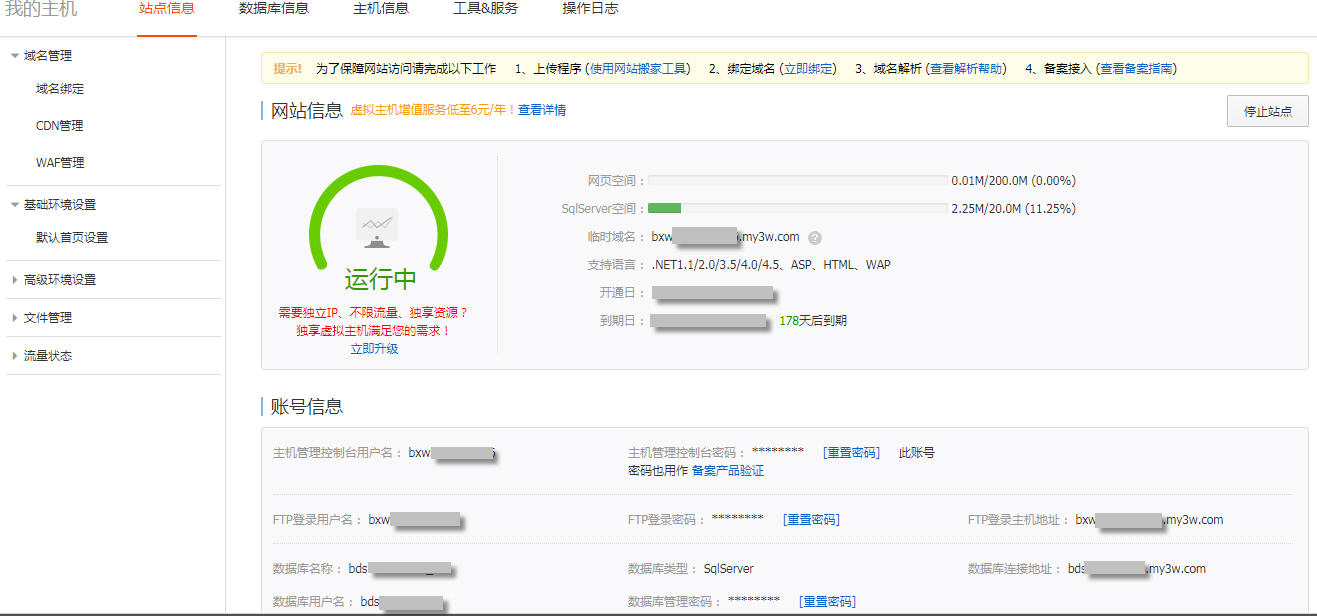View the 操作日志 tab
The width and height of the screenshot is (1317, 616).
pyautogui.click(x=590, y=9)
